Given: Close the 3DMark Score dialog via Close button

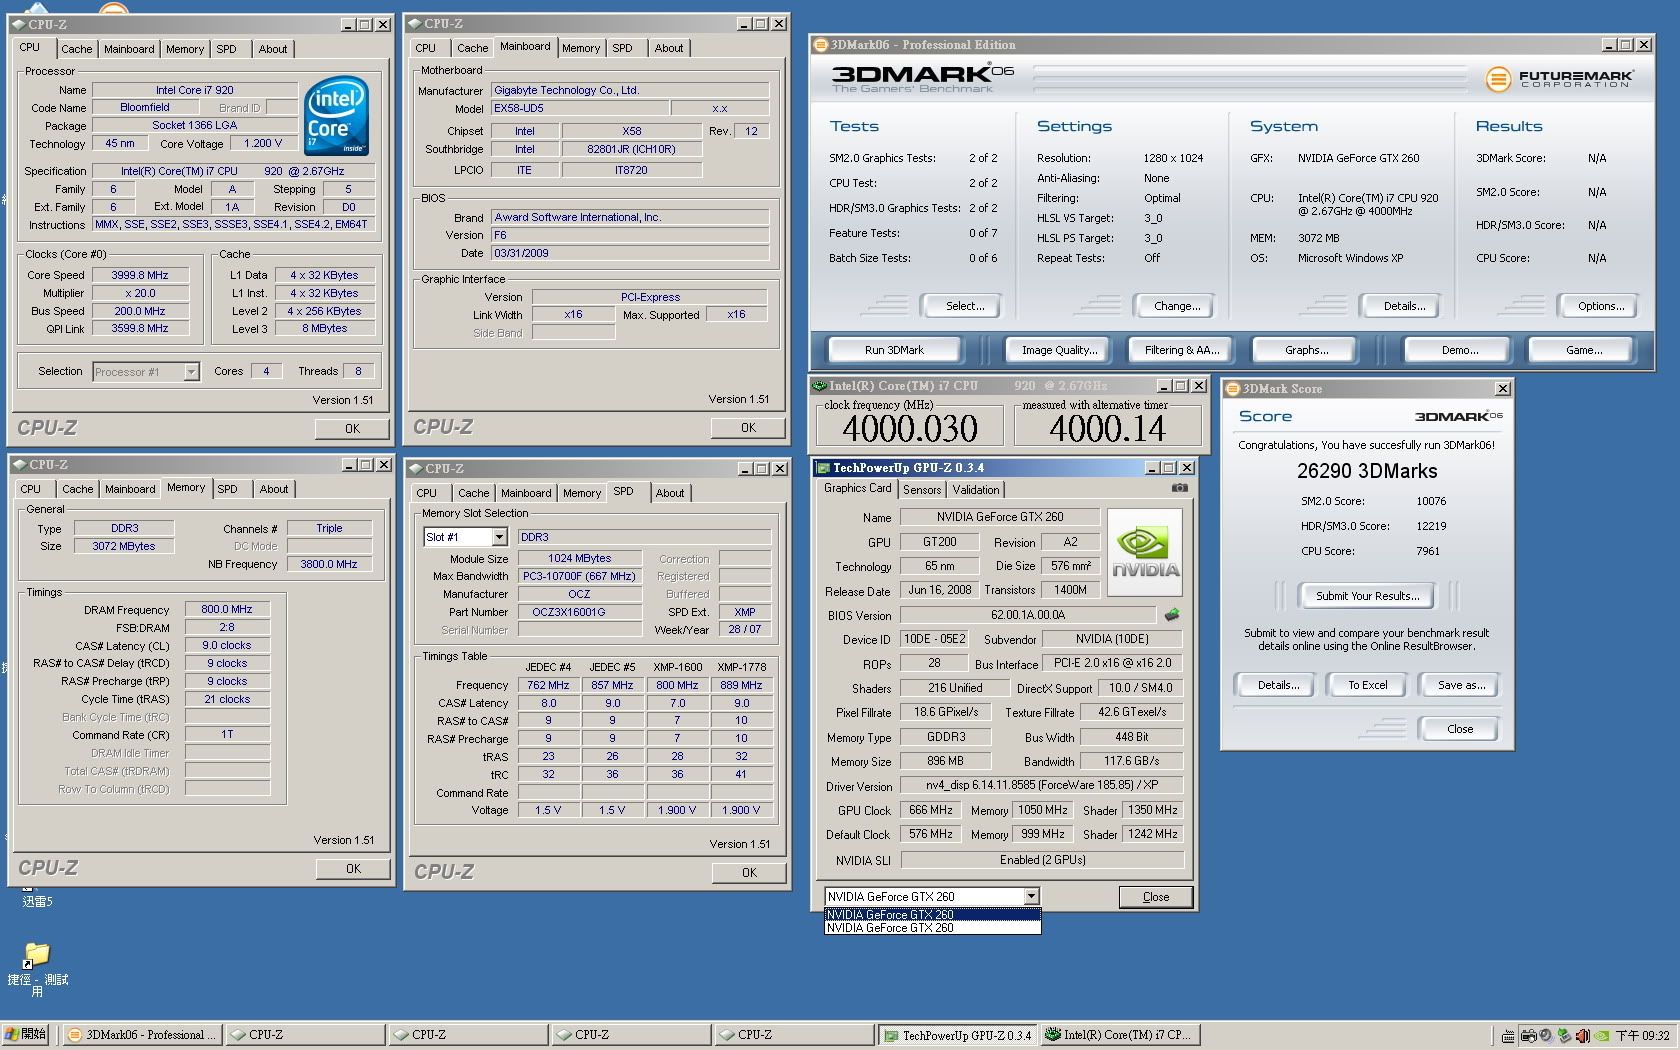Looking at the screenshot, I should pyautogui.click(x=1460, y=729).
